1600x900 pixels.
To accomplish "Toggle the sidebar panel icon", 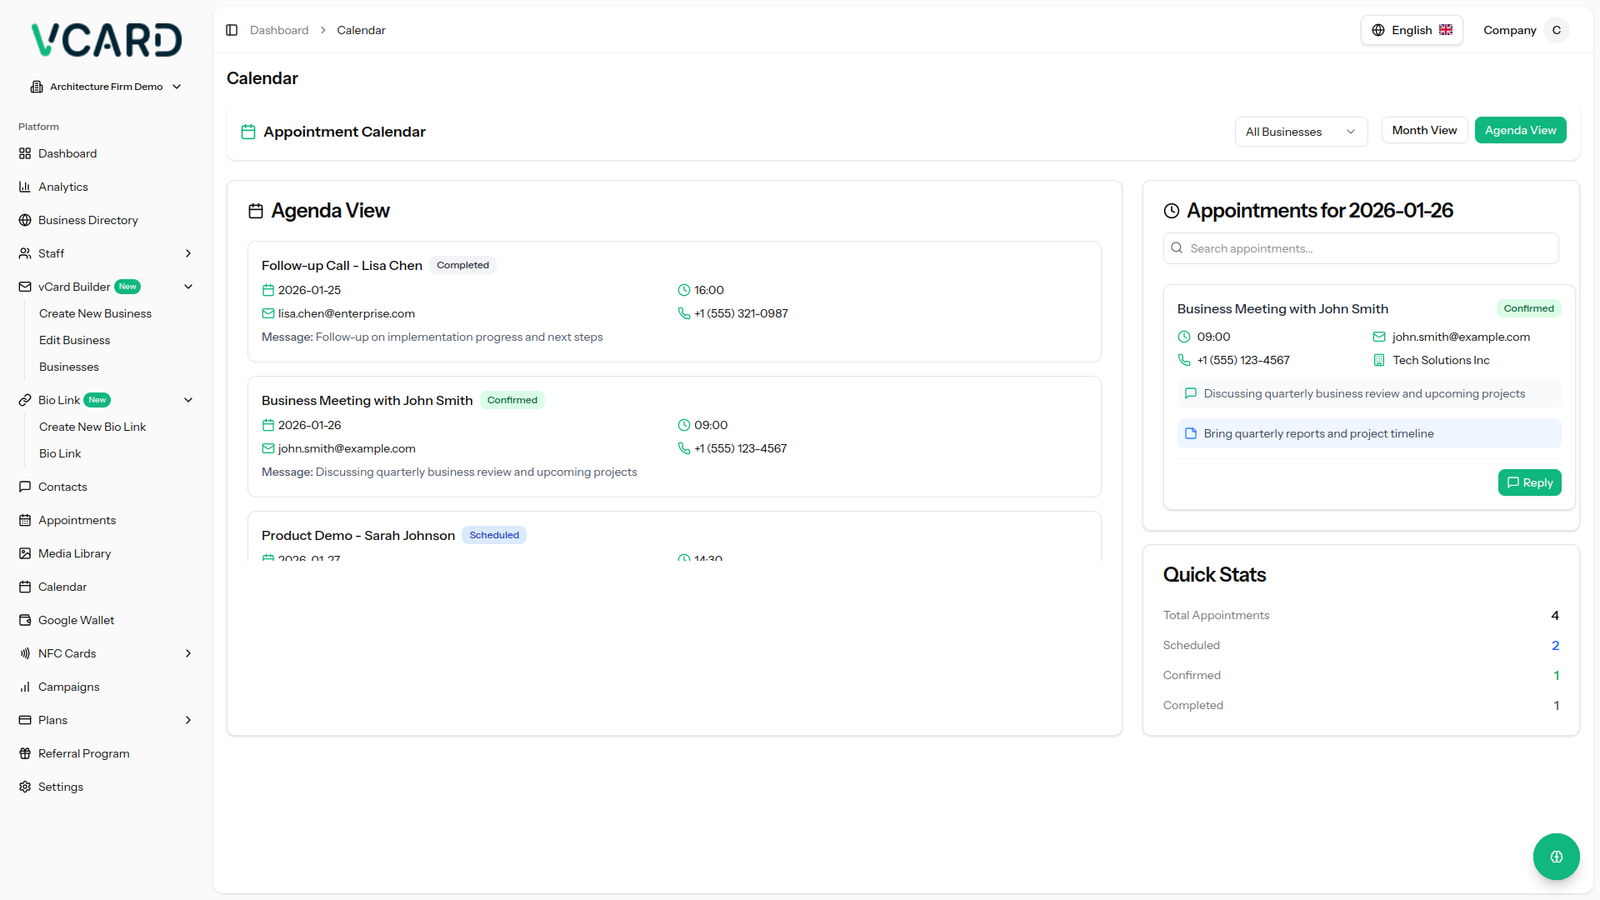I will (x=232, y=30).
